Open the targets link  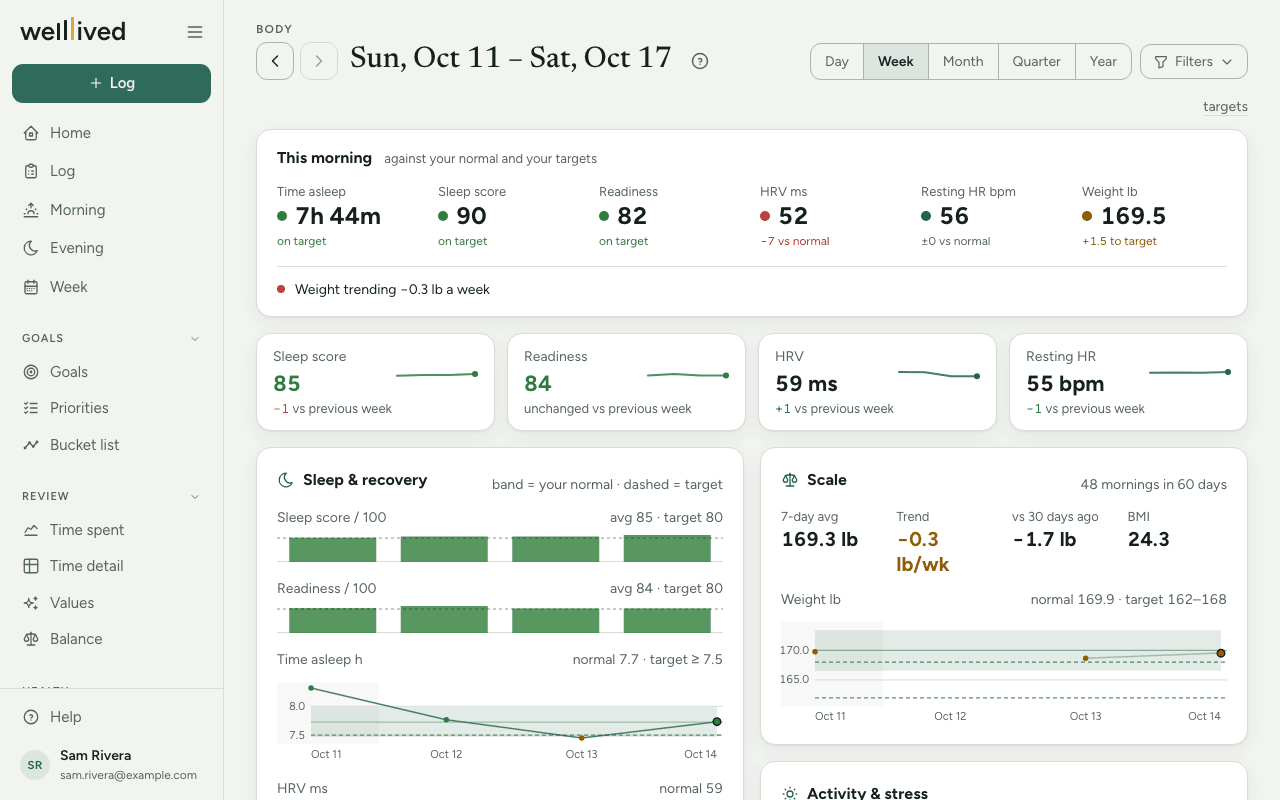coord(1225,107)
